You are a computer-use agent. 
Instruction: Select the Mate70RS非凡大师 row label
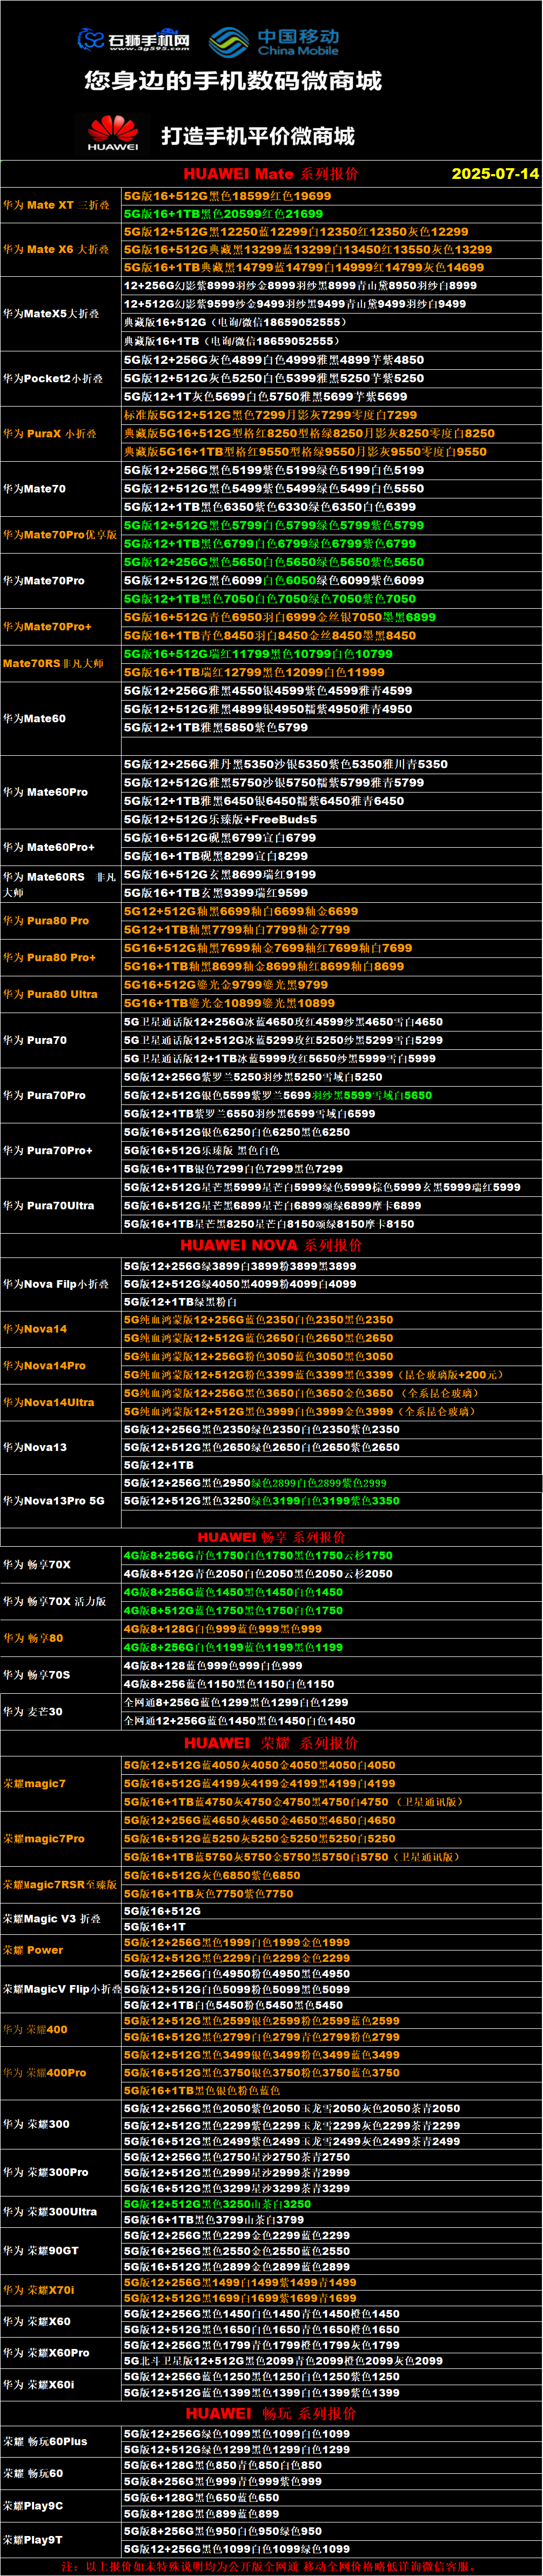[53, 663]
